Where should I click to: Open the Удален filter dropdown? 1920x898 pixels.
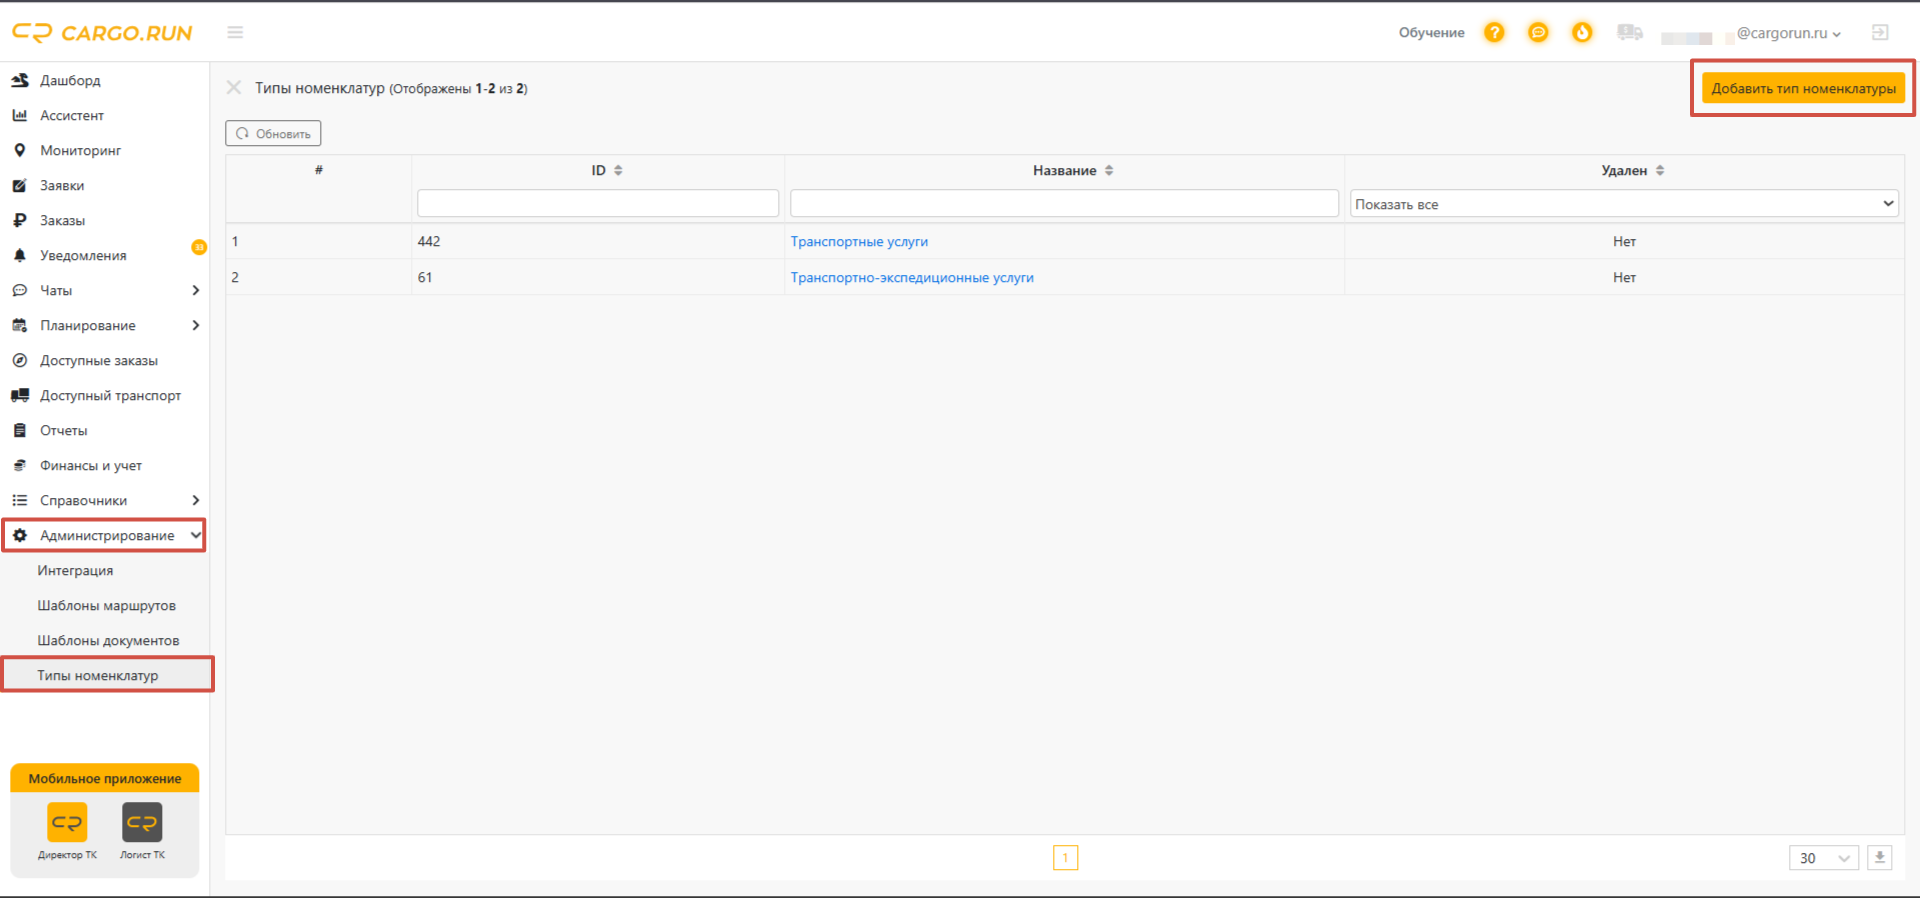[x=1624, y=204]
